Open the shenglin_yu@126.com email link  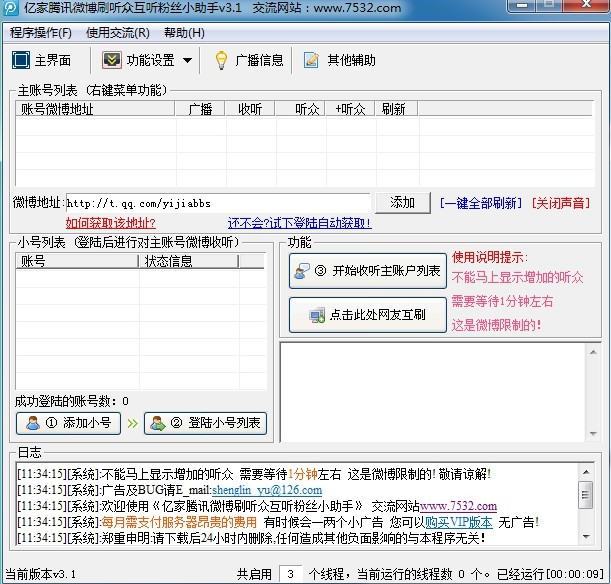[267, 490]
